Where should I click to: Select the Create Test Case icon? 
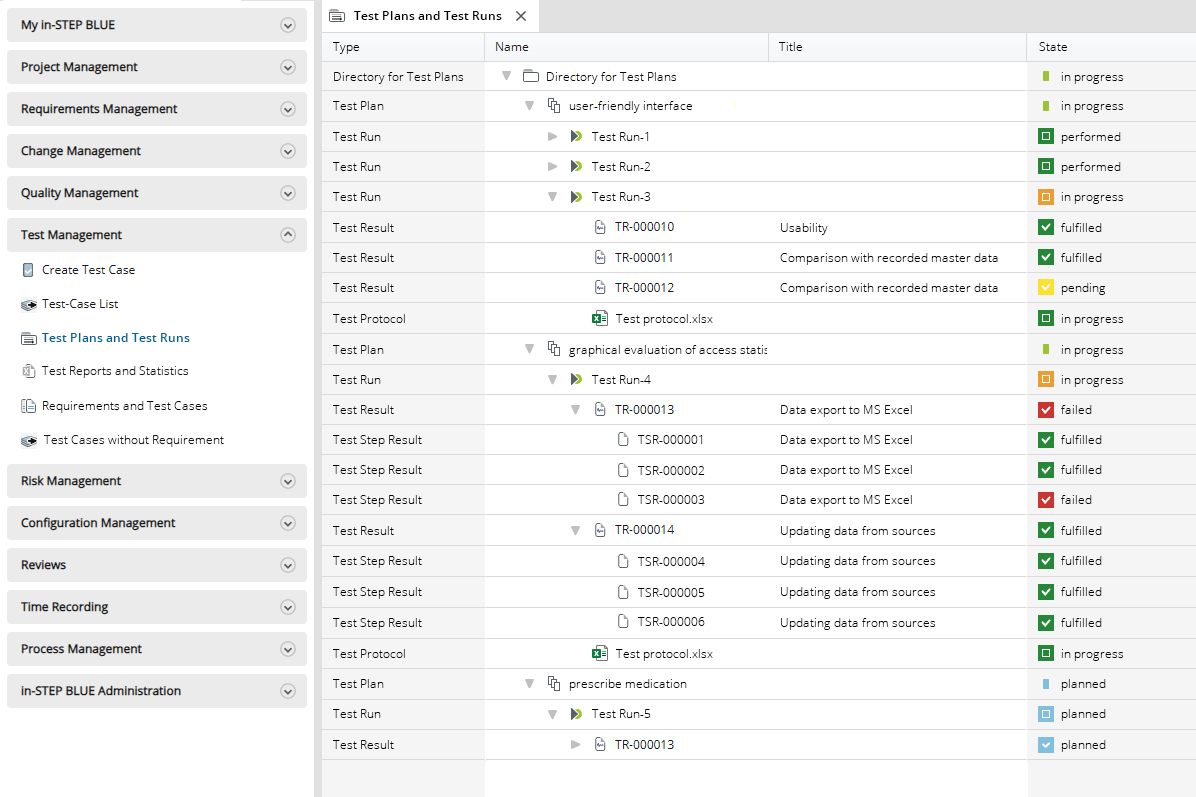[x=29, y=269]
